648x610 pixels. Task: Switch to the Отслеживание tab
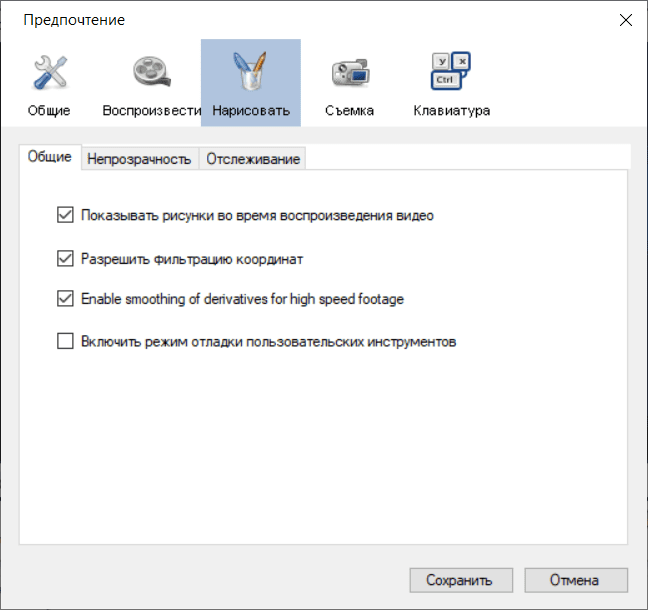click(253, 158)
